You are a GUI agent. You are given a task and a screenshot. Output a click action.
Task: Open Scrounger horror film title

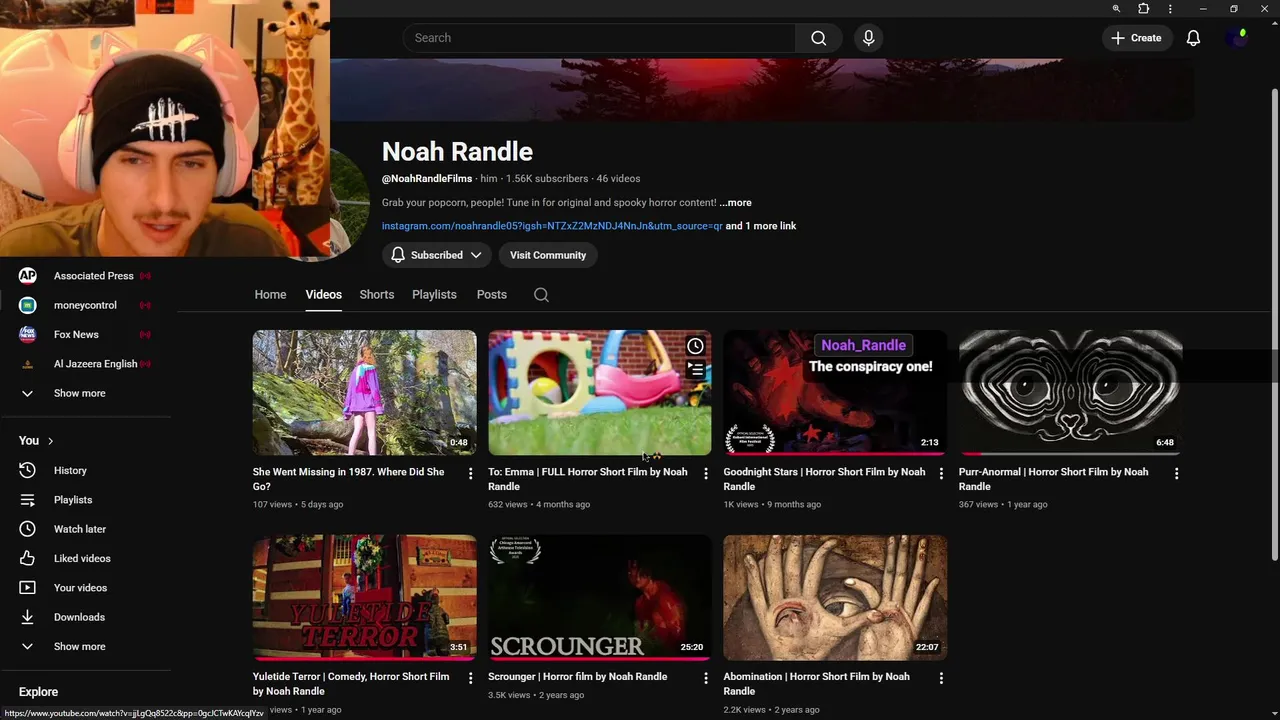click(x=577, y=677)
